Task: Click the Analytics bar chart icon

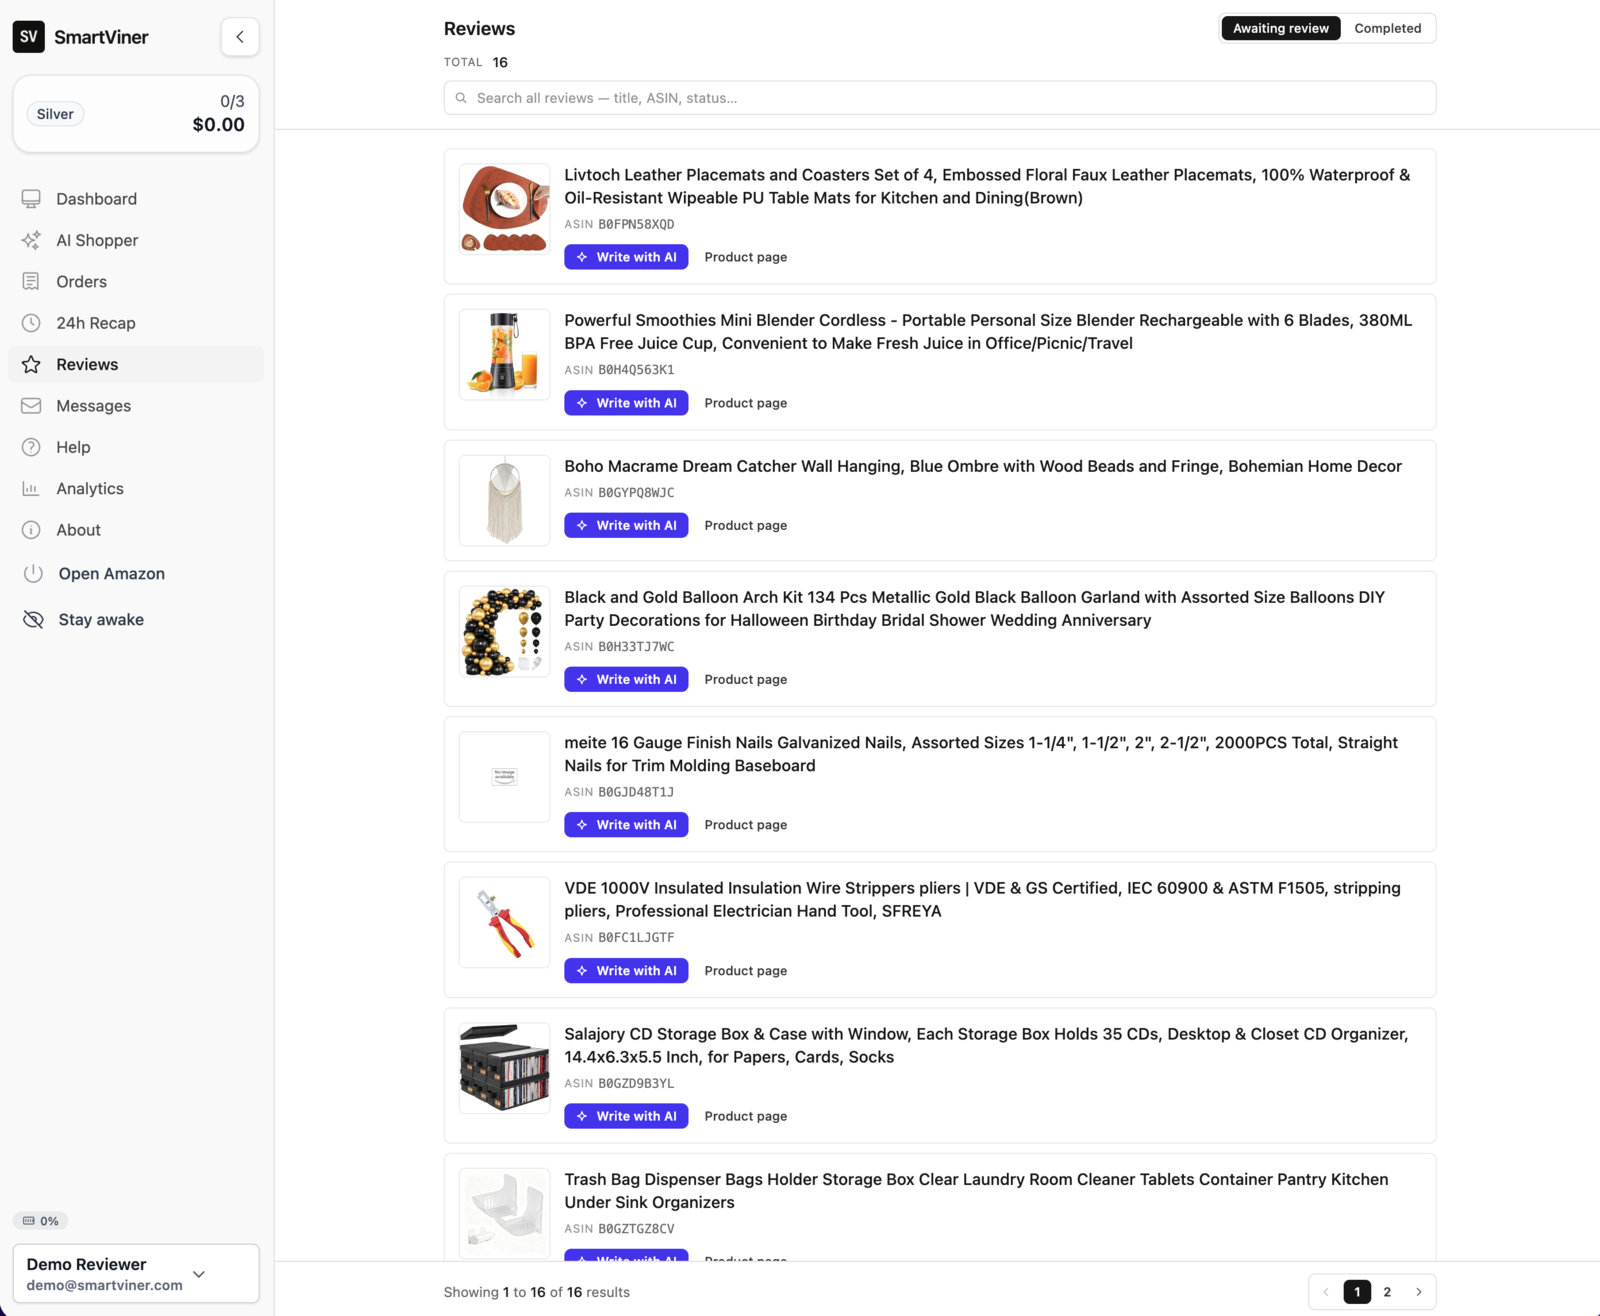Action: [31, 489]
